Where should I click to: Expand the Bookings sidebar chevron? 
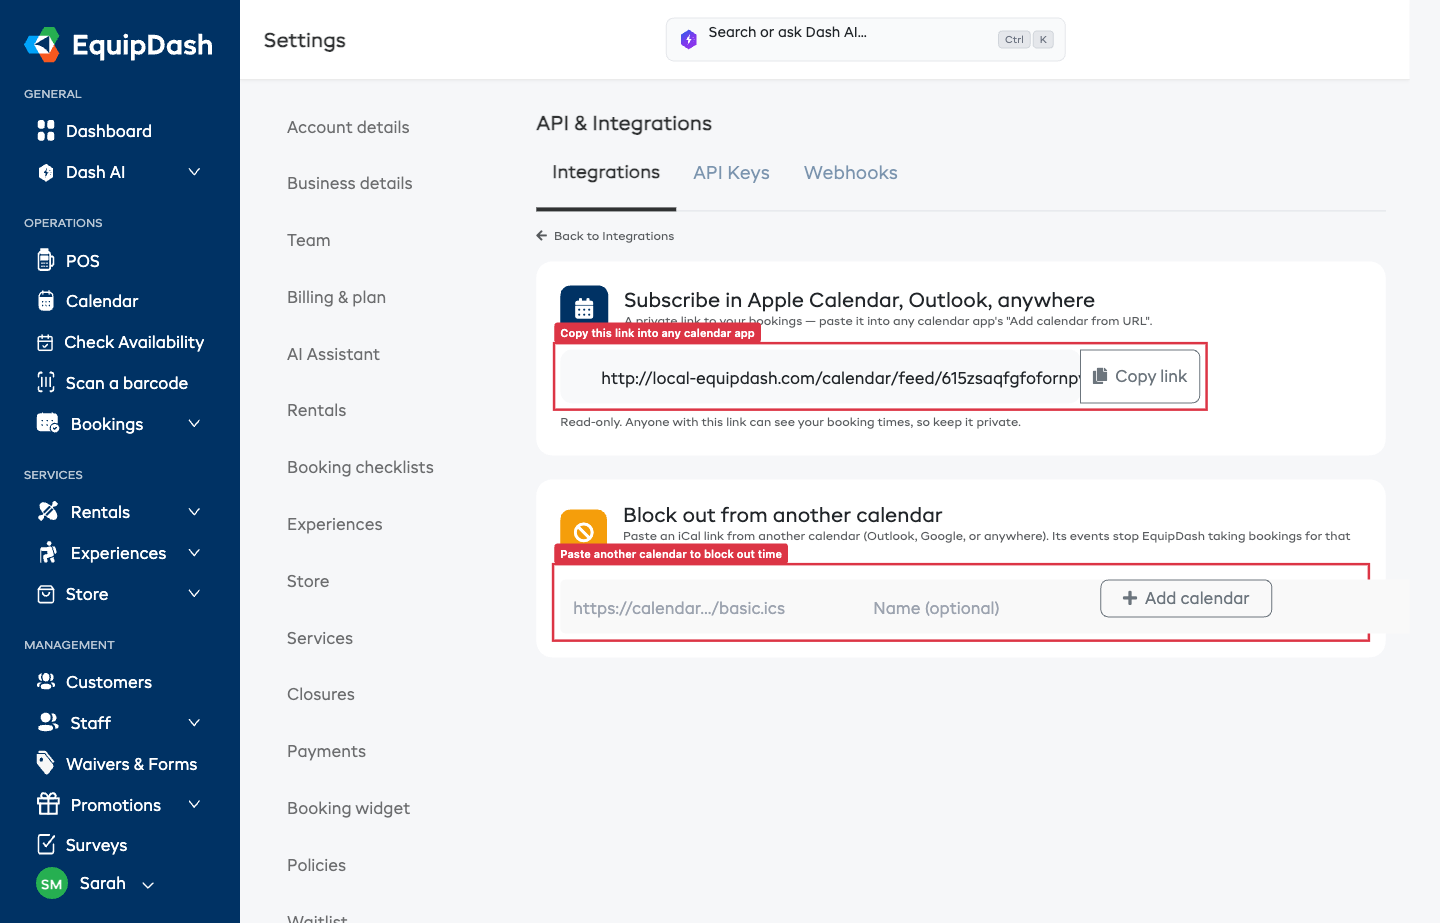195,424
